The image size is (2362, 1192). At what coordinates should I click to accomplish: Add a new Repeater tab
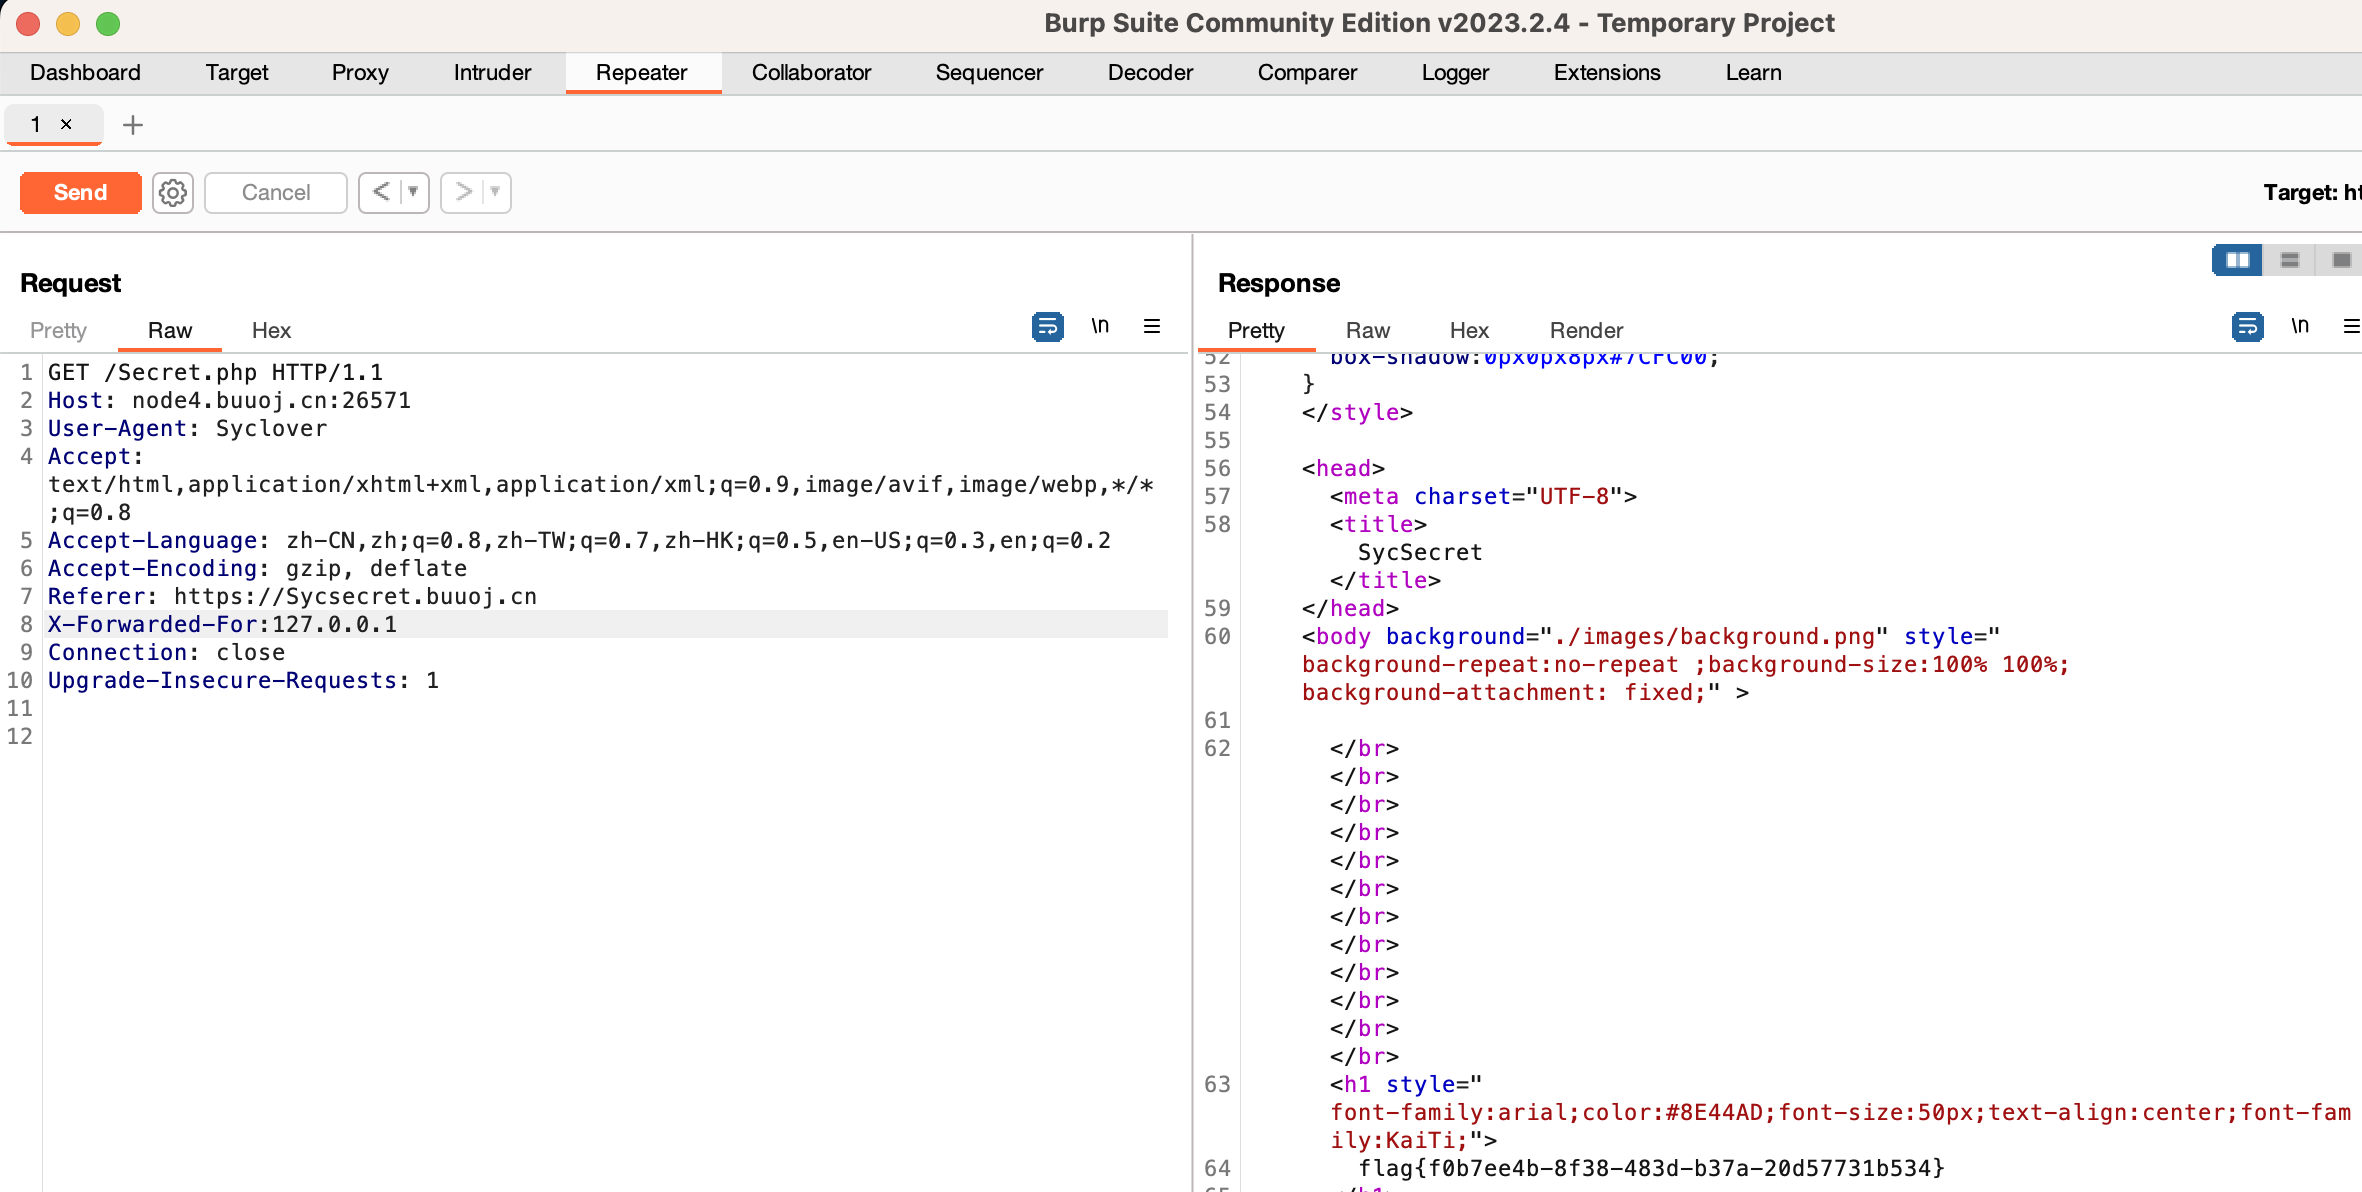(x=132, y=125)
